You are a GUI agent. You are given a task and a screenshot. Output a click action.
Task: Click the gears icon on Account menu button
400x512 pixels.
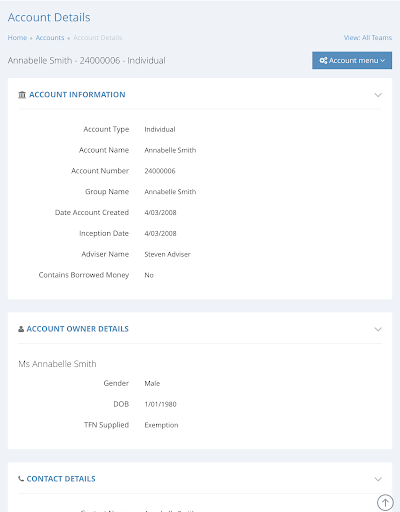323,60
